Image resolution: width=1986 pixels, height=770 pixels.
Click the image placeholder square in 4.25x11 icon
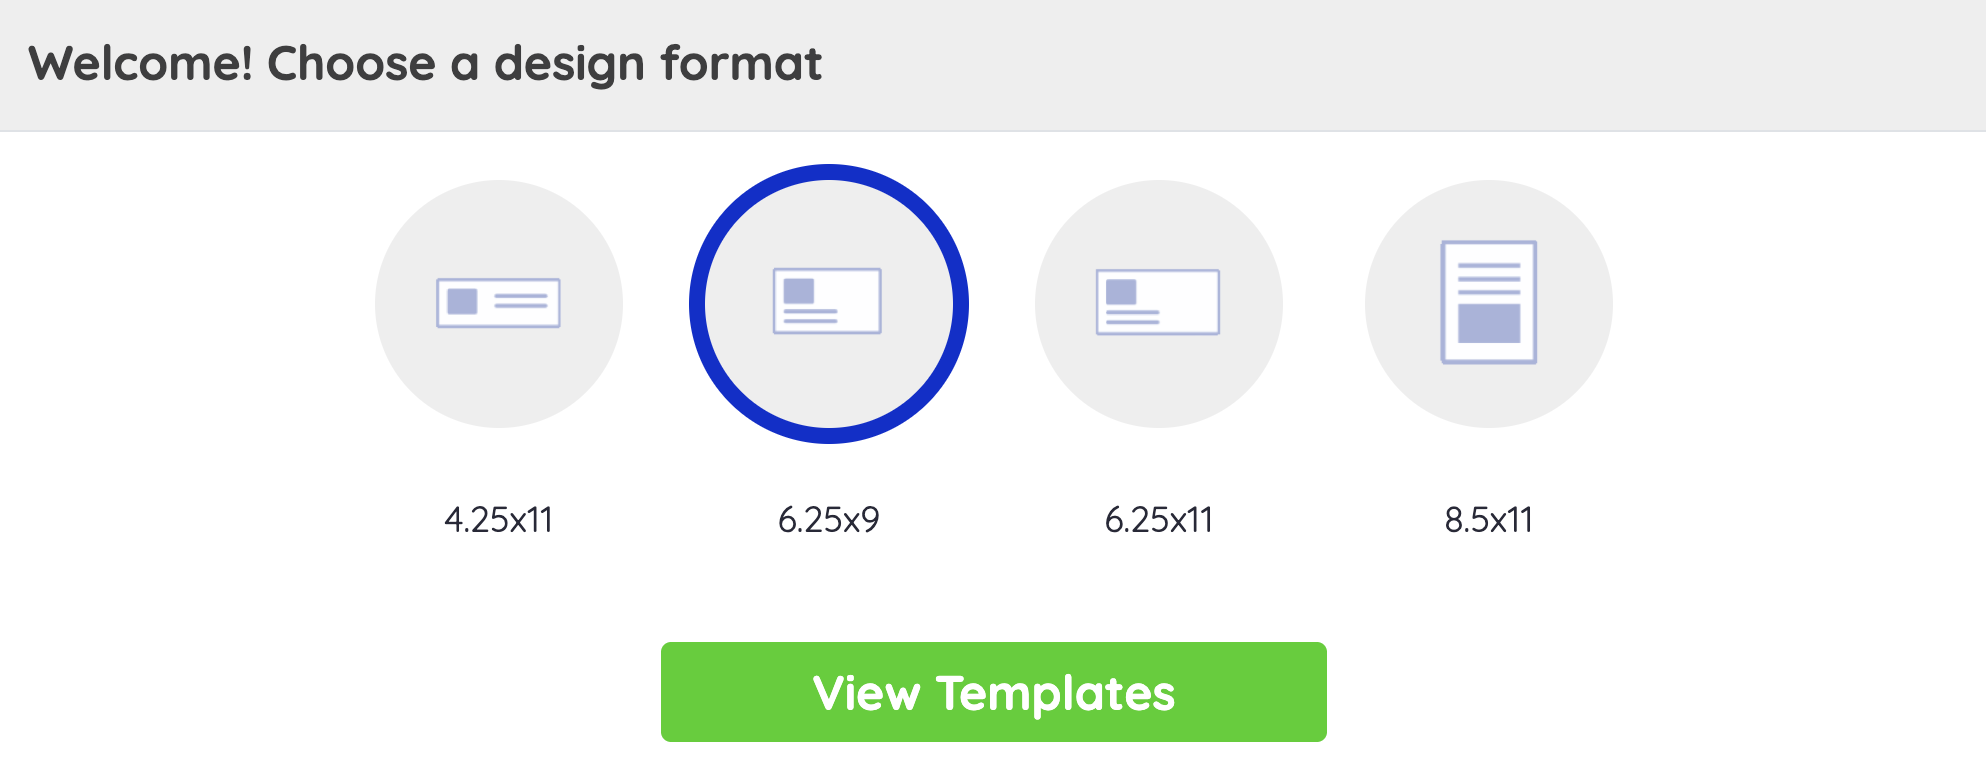[462, 301]
